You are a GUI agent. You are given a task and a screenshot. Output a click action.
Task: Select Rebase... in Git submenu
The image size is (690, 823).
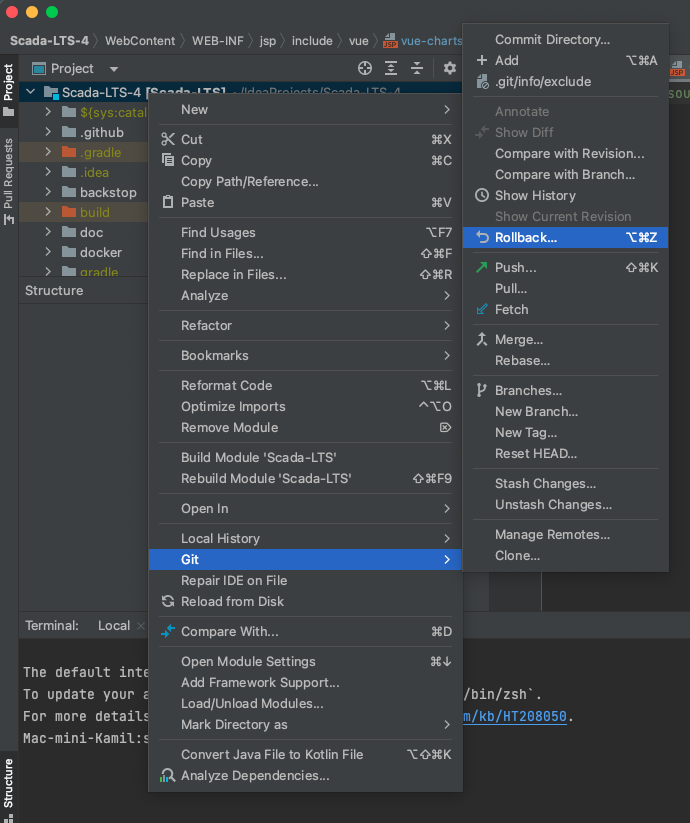click(x=566, y=361)
